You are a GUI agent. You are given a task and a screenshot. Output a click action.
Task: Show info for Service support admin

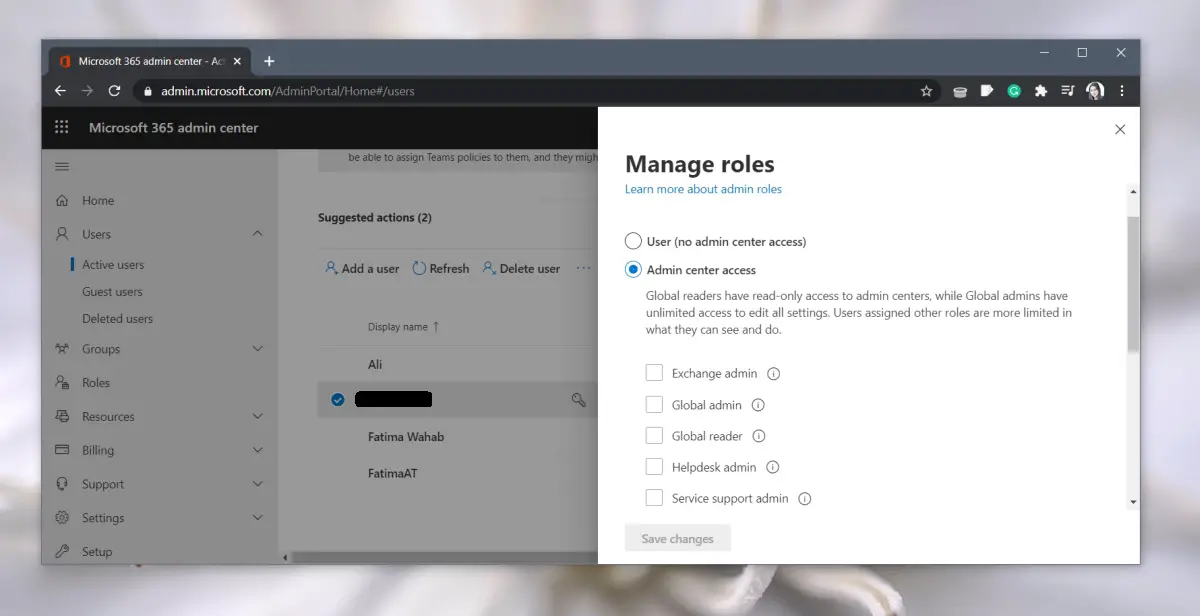pos(805,499)
